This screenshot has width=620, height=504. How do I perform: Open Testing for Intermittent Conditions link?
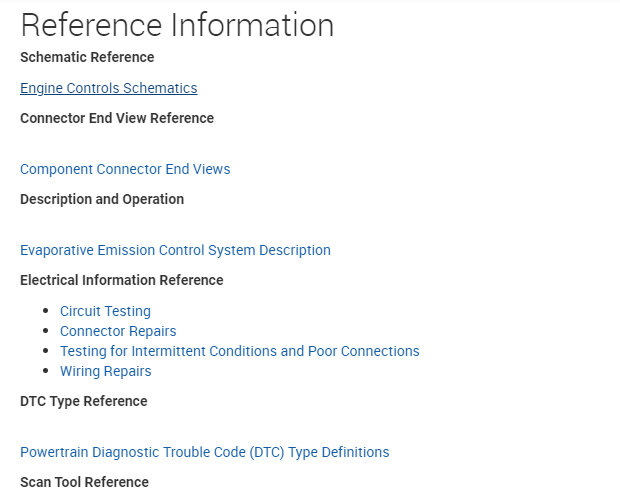coord(239,351)
